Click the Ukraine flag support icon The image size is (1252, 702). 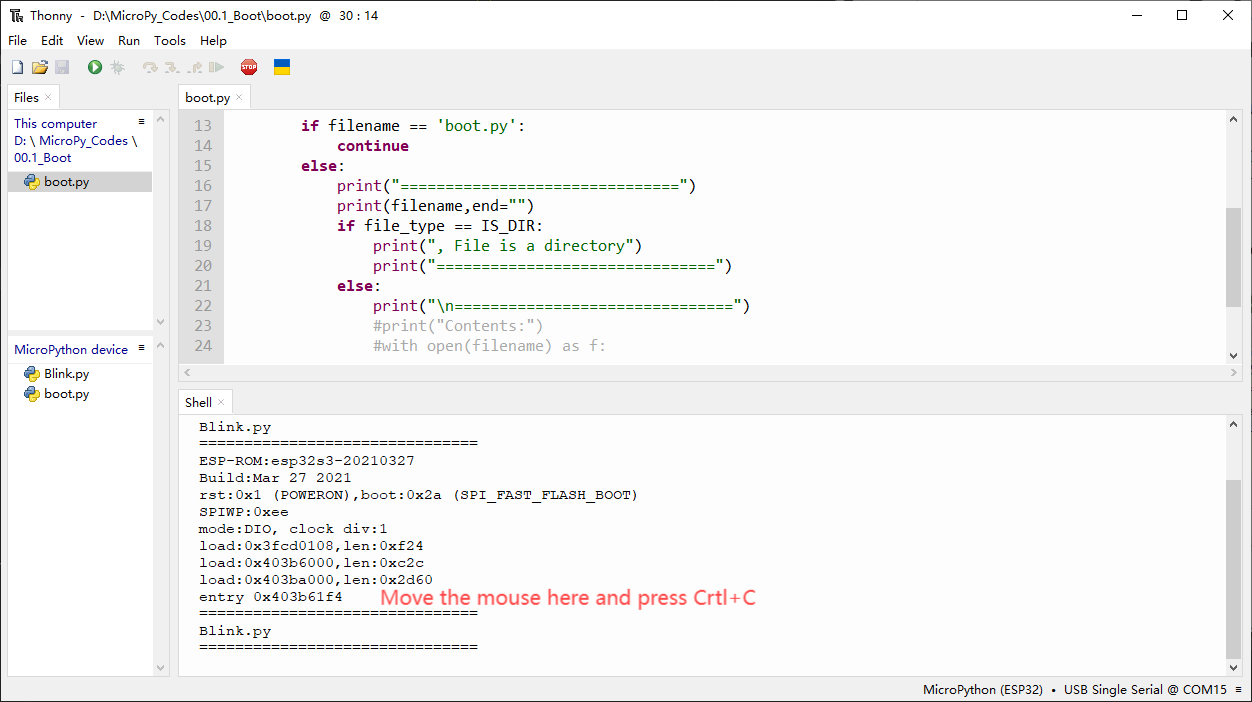(x=282, y=67)
